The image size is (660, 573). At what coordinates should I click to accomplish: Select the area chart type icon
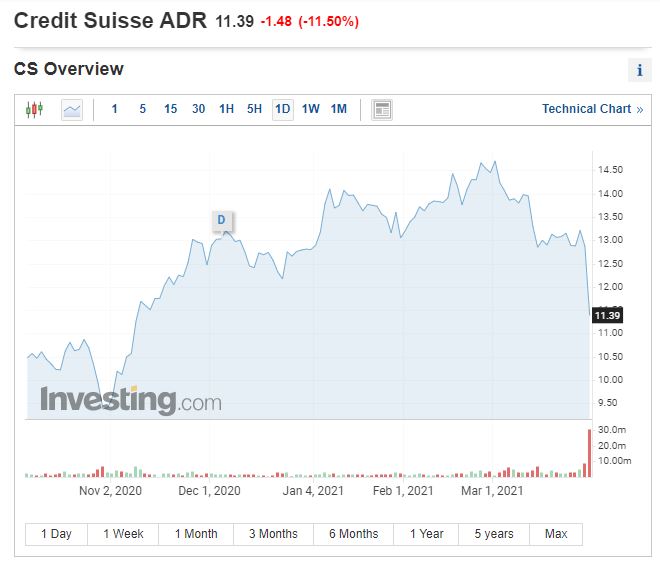[72, 110]
